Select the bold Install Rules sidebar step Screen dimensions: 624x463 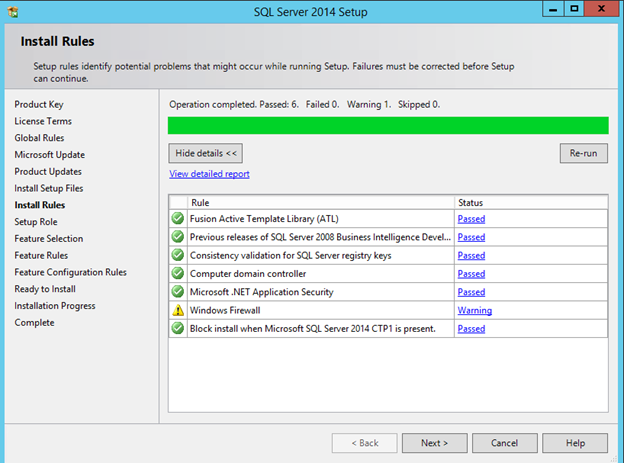[40, 205]
